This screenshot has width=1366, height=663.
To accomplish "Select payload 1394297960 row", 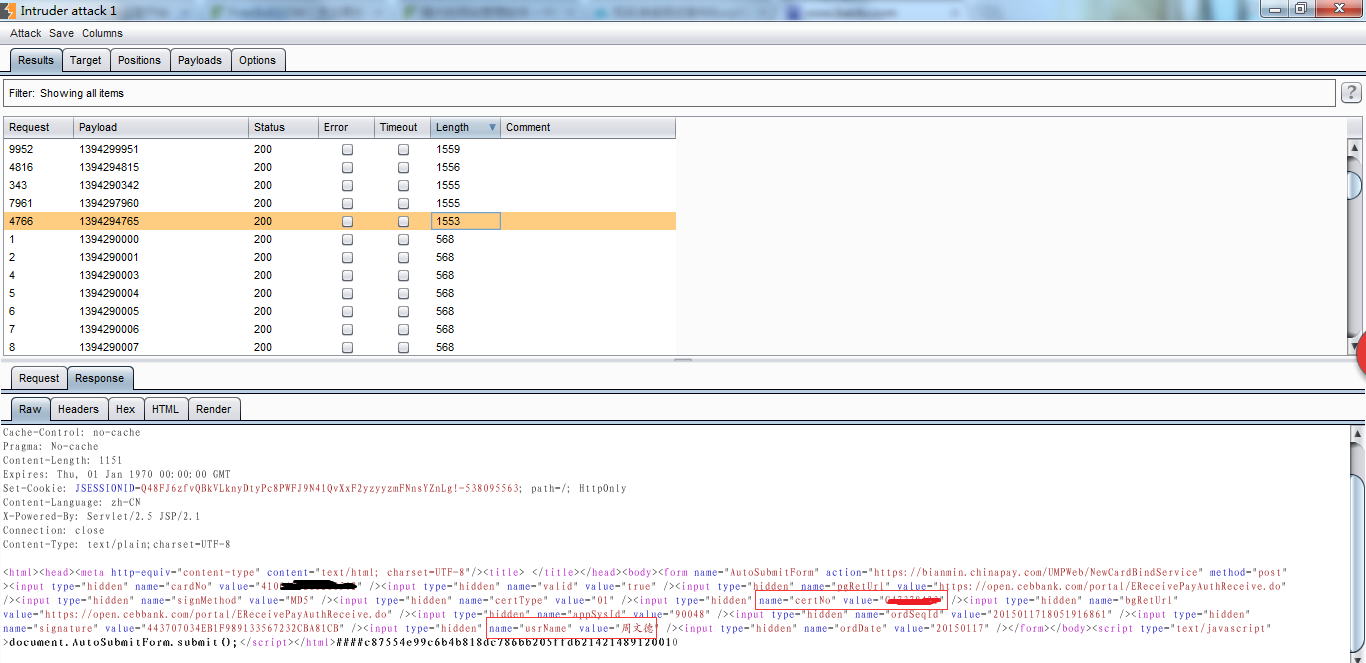I will 340,203.
